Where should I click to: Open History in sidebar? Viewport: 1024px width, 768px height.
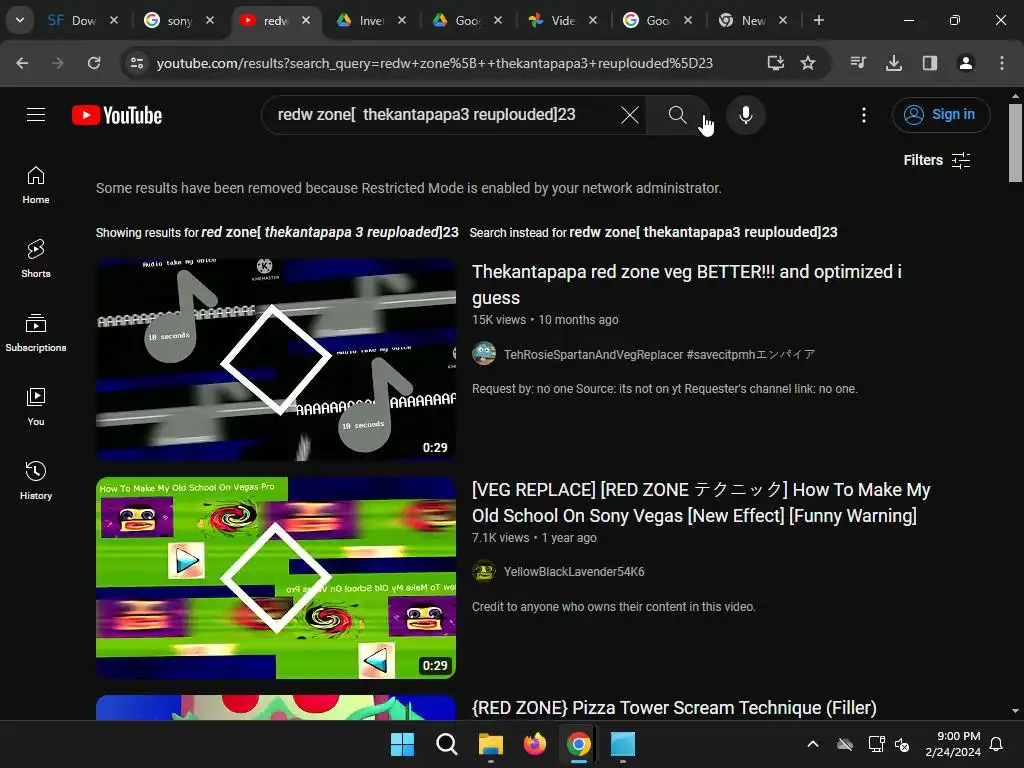click(x=36, y=481)
